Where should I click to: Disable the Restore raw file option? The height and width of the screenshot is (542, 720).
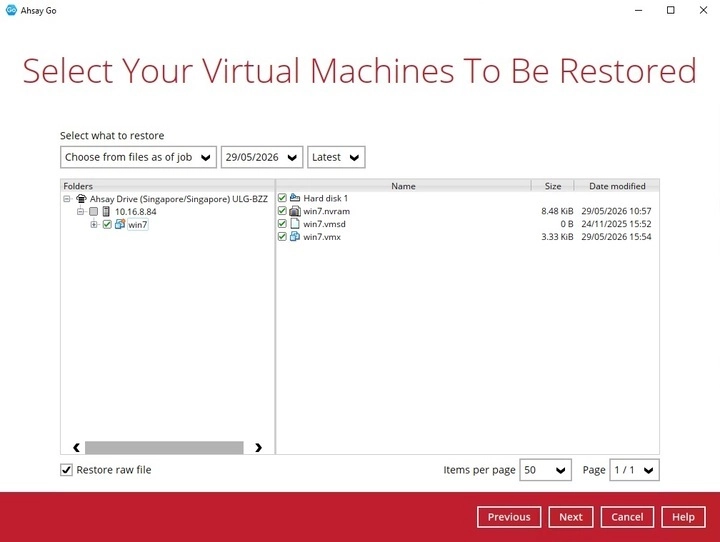[66, 469]
